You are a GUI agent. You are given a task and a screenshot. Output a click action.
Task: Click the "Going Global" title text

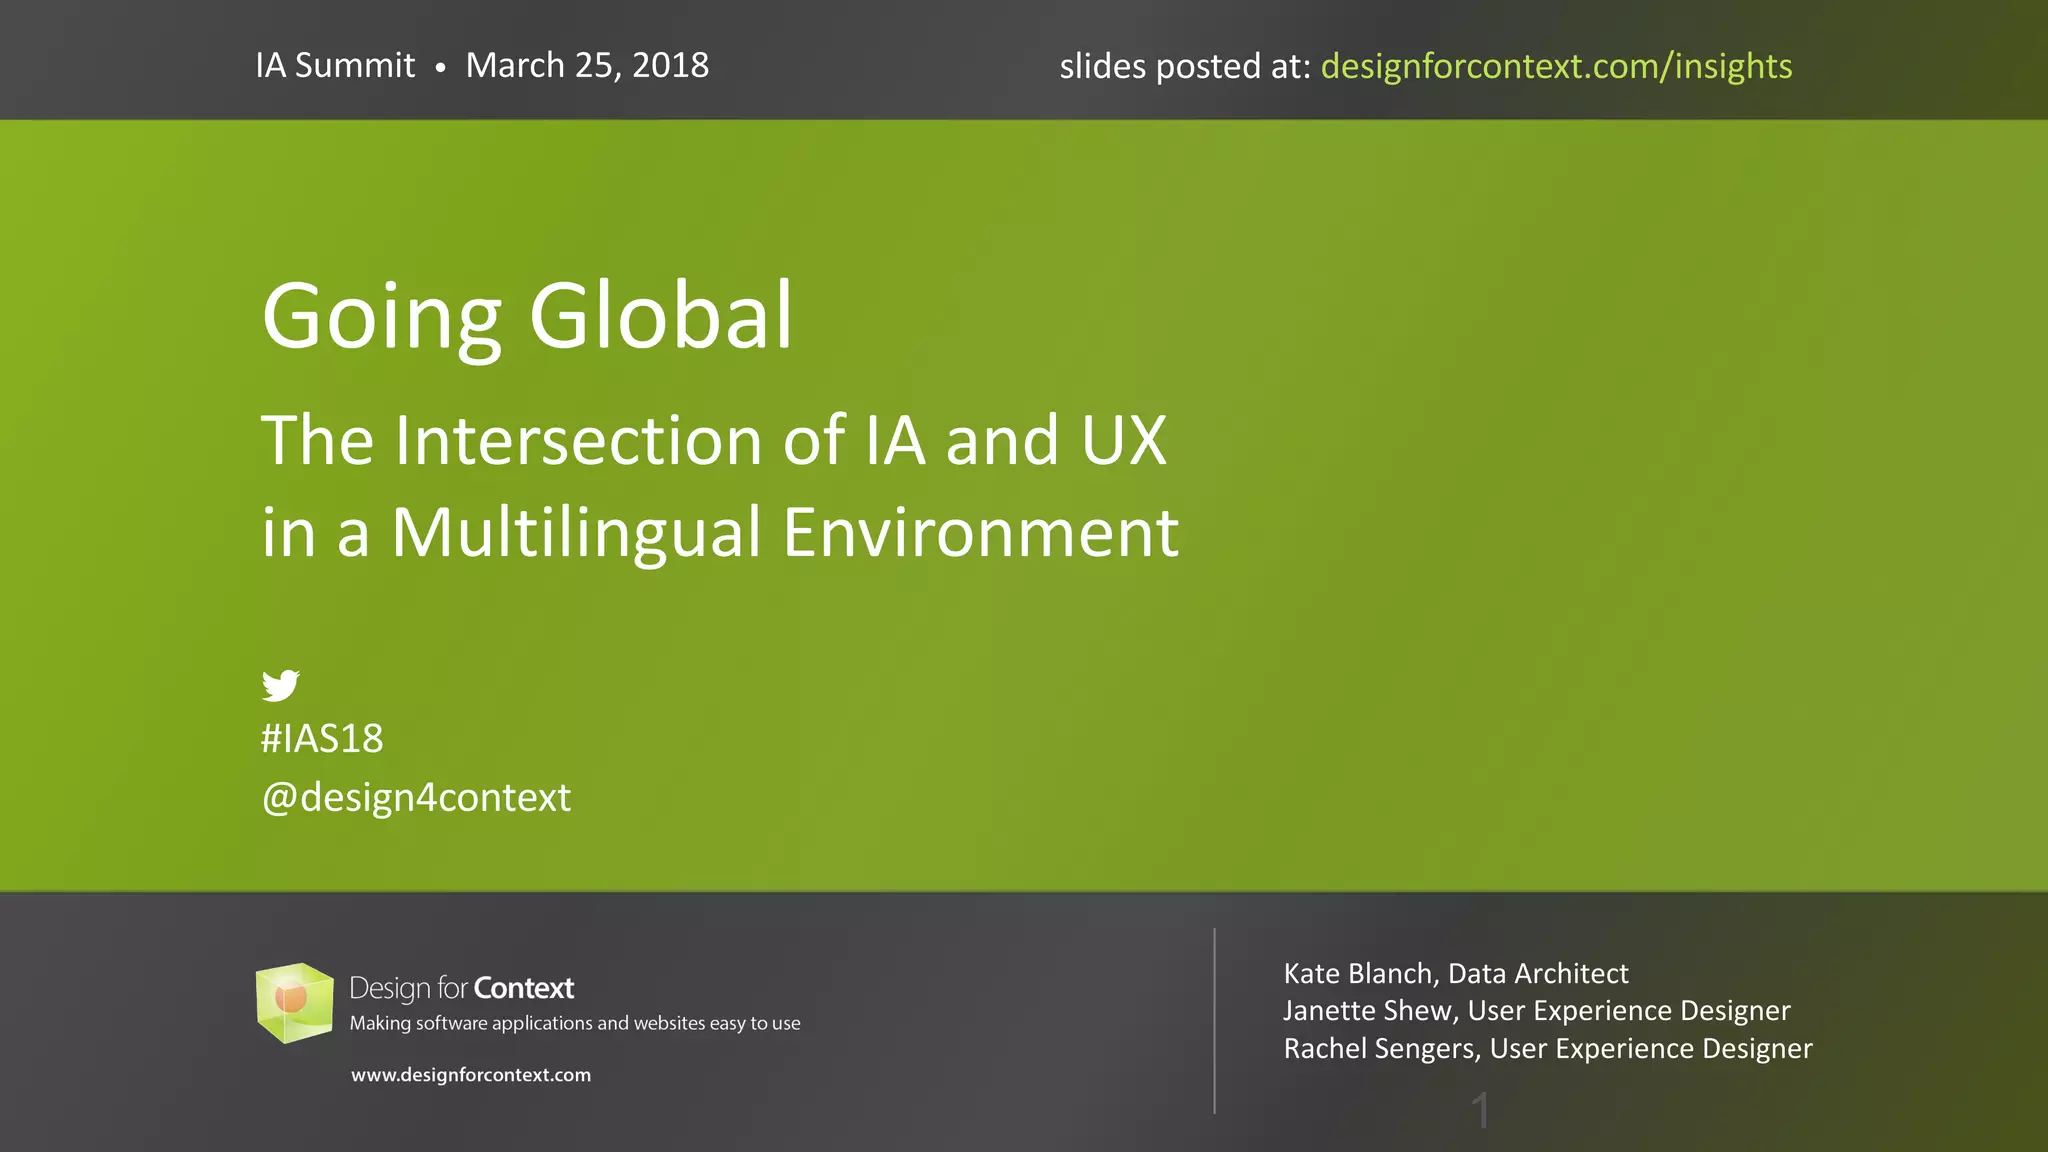(527, 316)
